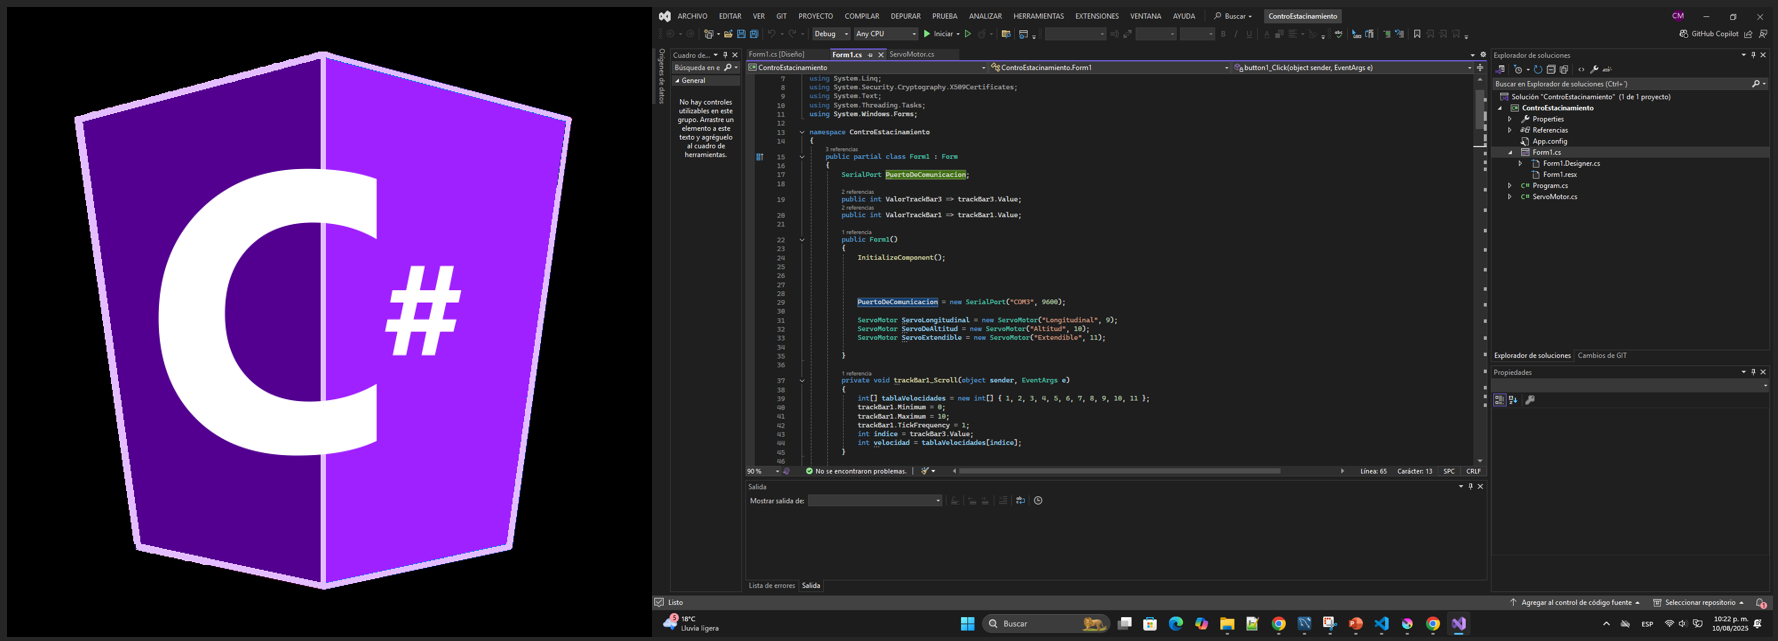Click the CM account avatar
The height and width of the screenshot is (641, 1778).
tap(1678, 16)
